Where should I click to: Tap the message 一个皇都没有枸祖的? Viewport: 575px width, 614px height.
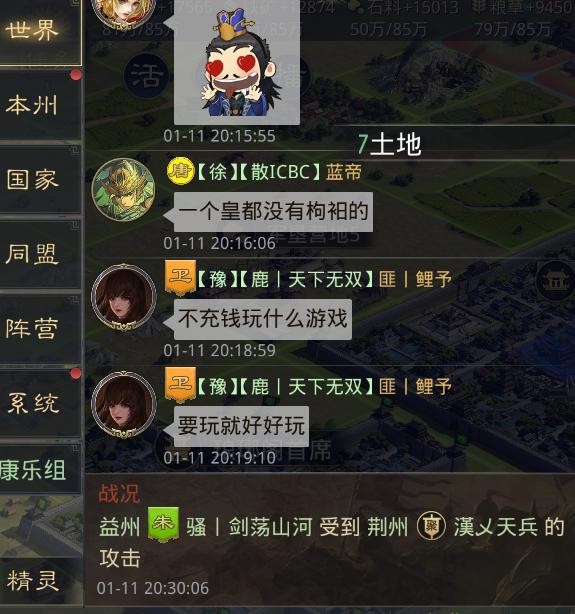pos(273,211)
